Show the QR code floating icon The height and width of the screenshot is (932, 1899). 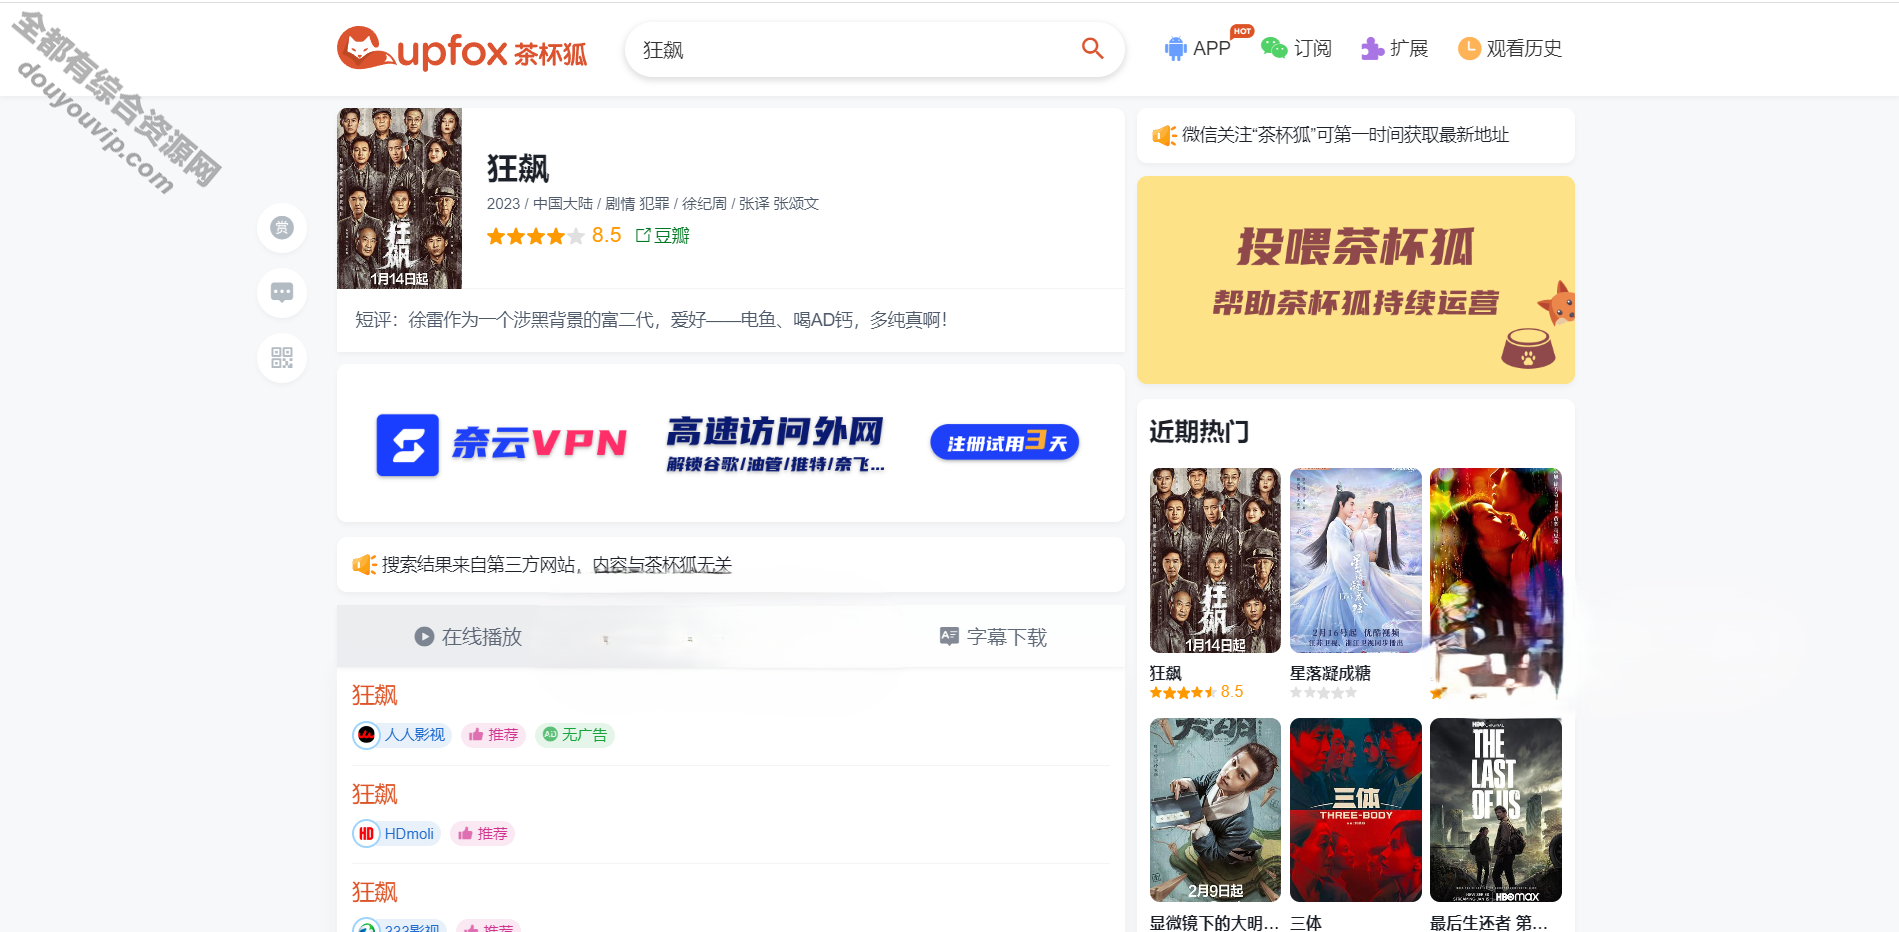click(282, 358)
